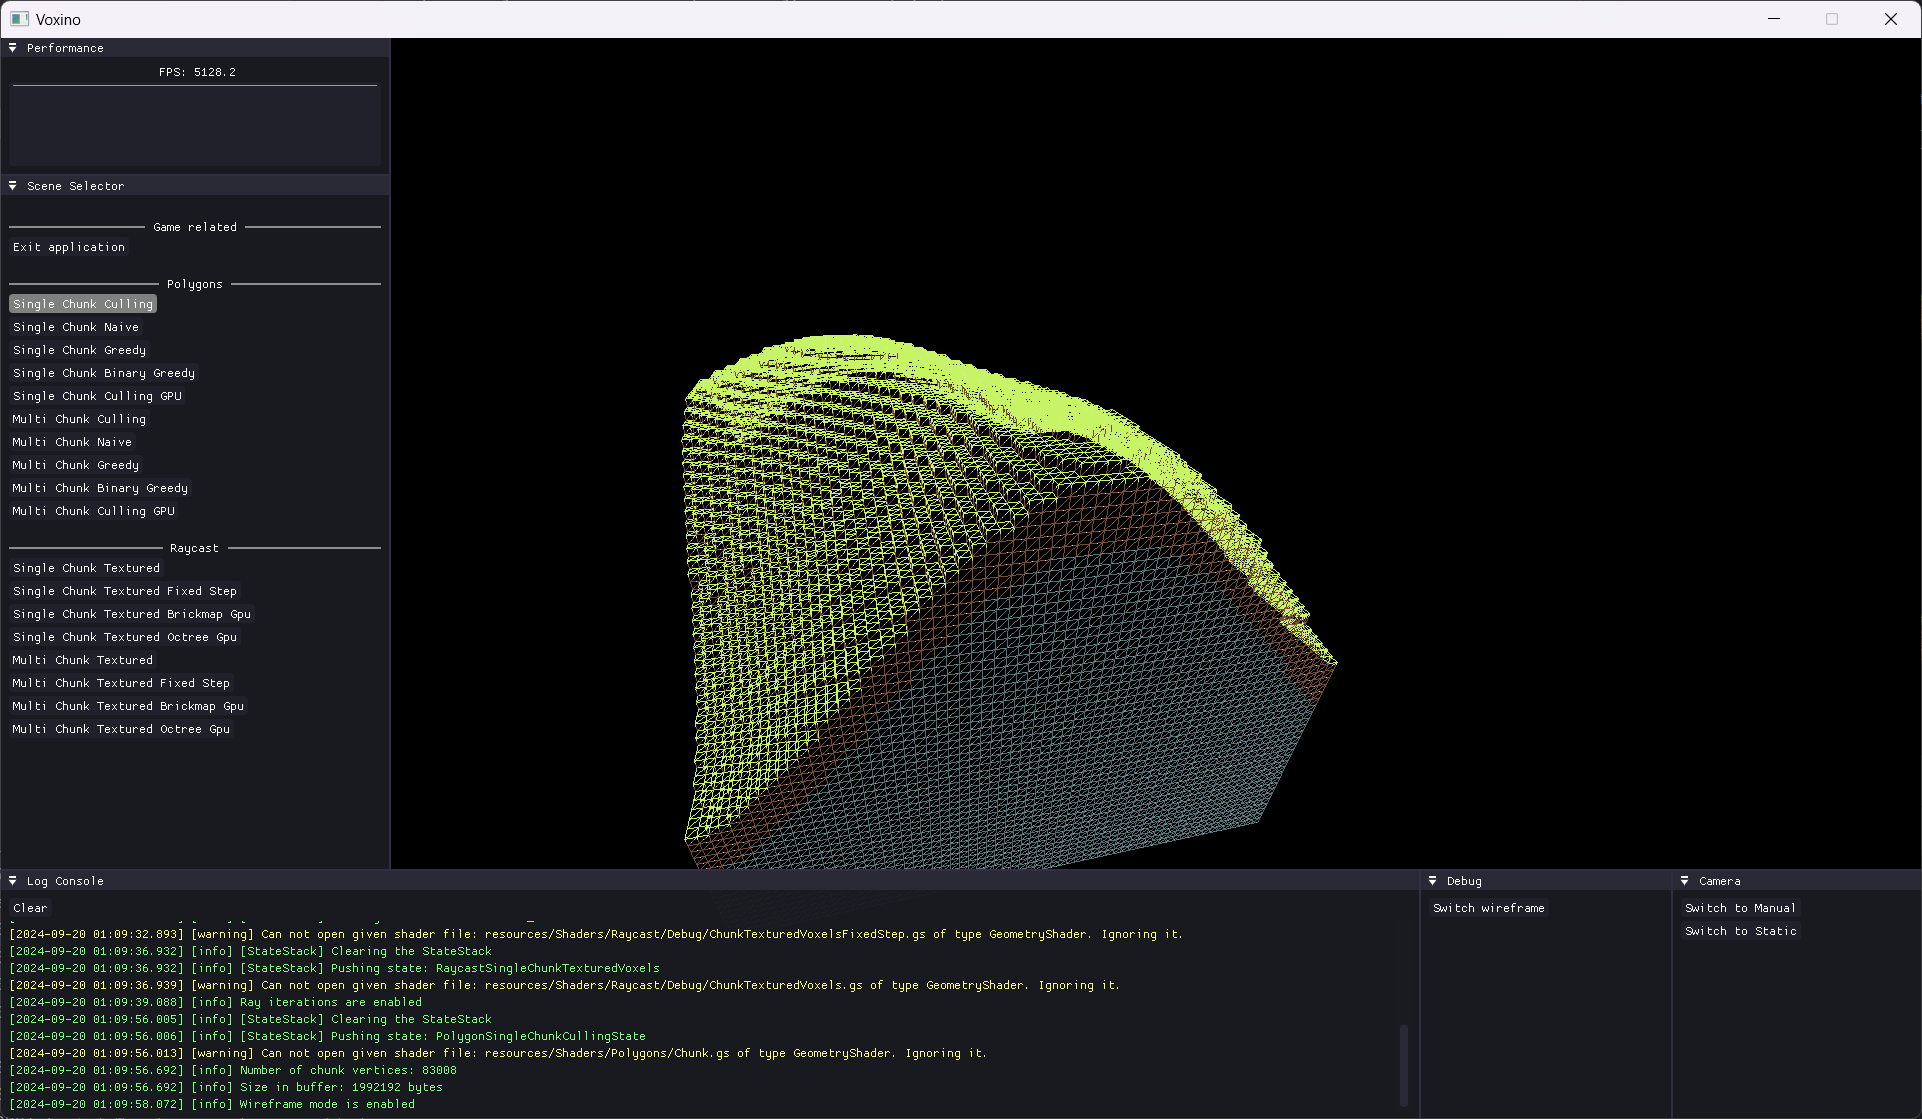The image size is (1922, 1119).
Task: Click the FPS performance graph area
Action: 195,125
